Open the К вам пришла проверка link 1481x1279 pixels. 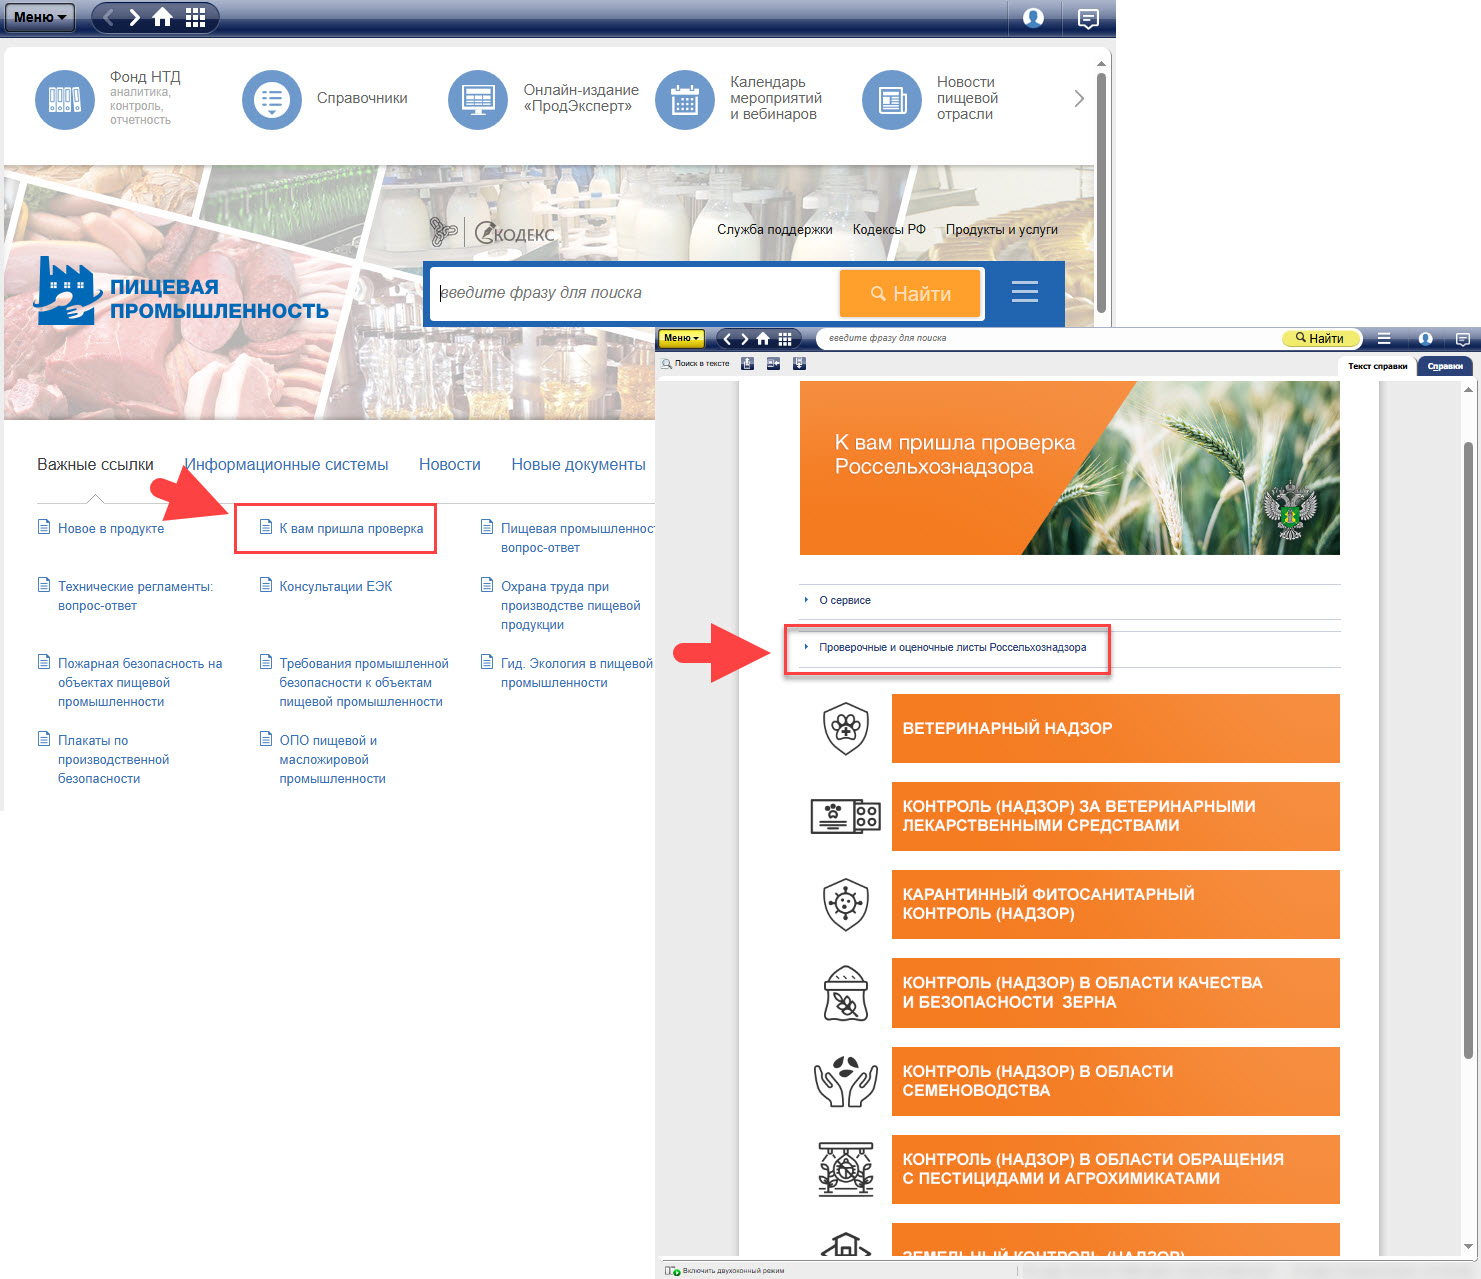coord(351,528)
